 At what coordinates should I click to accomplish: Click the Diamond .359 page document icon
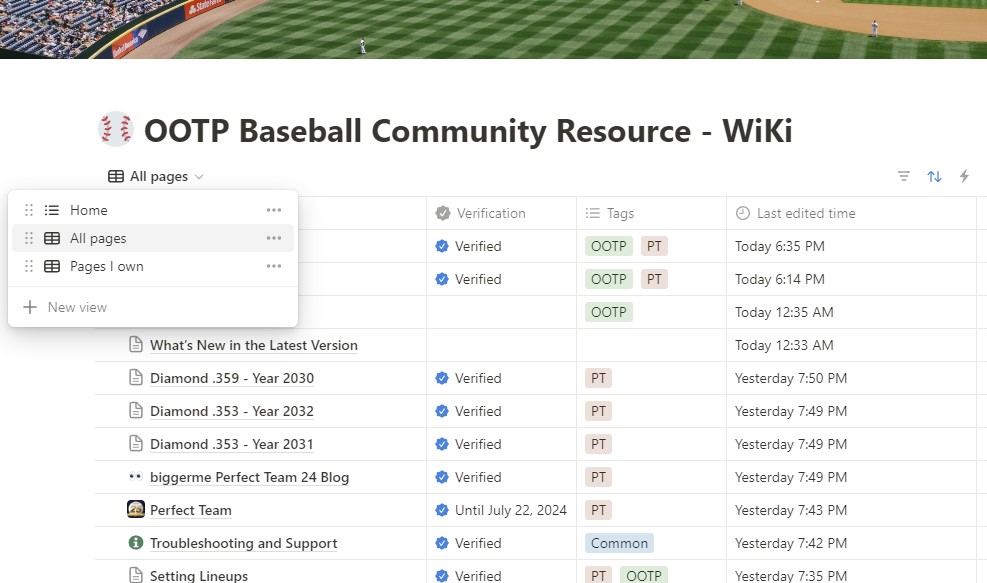(x=135, y=378)
